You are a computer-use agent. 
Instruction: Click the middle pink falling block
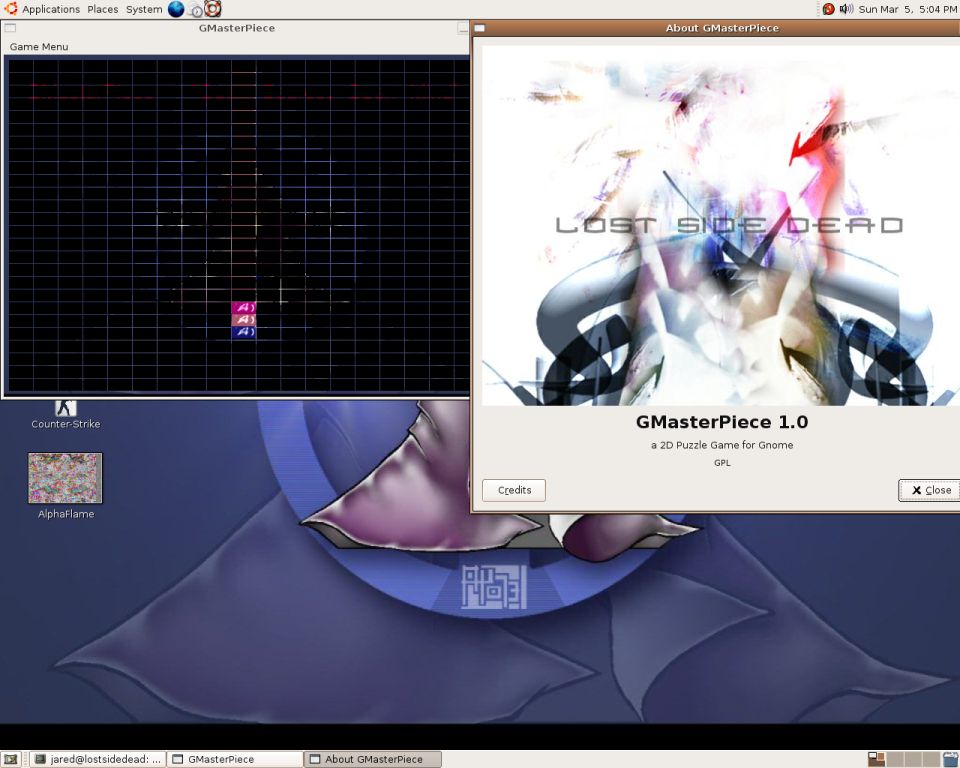pyautogui.click(x=244, y=320)
